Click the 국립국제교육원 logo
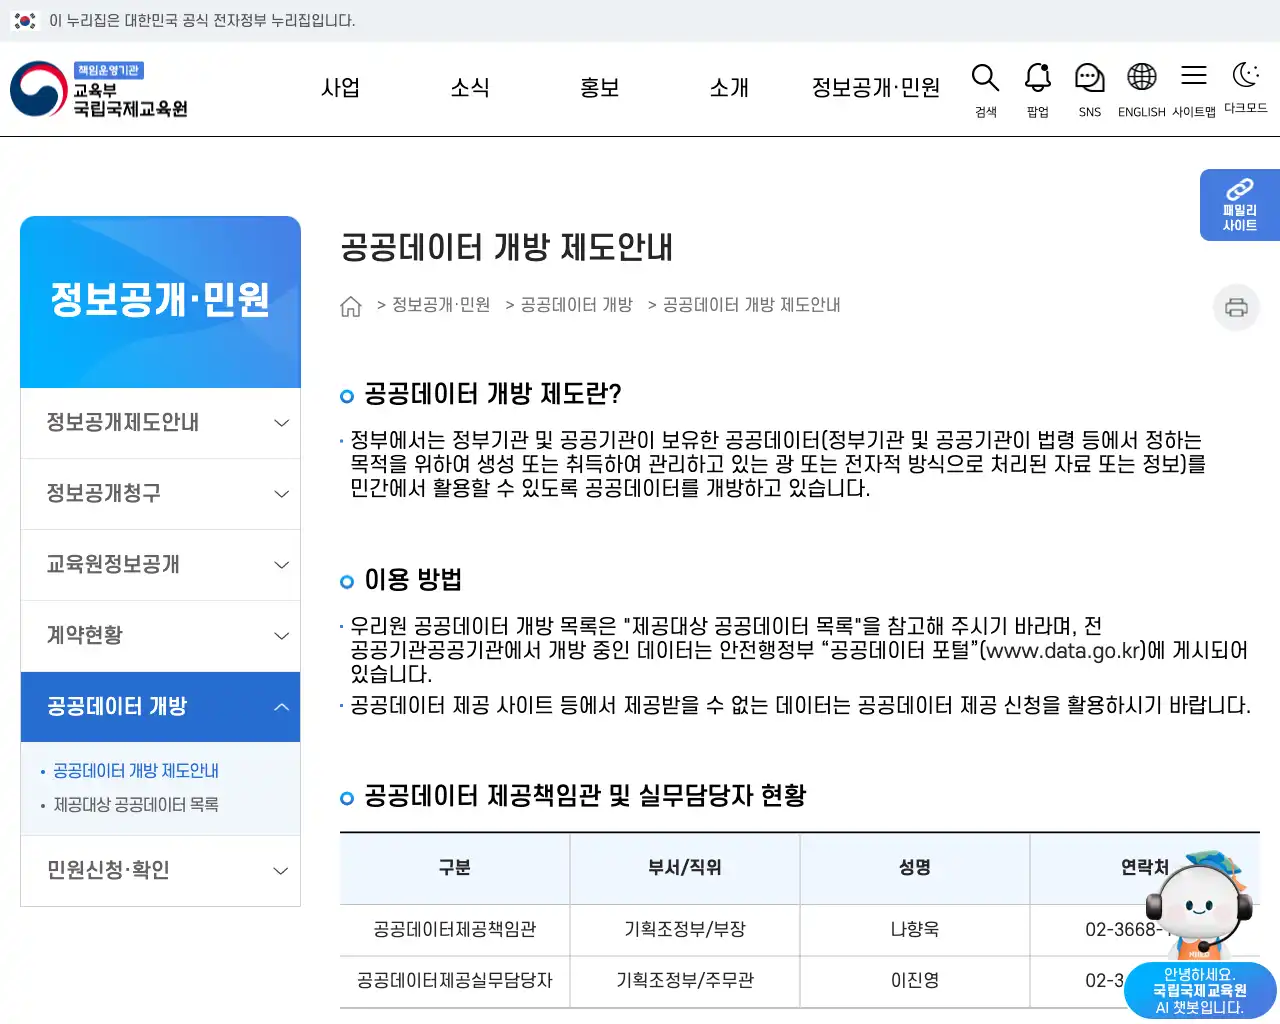This screenshot has height=1024, width=1280. (99, 89)
